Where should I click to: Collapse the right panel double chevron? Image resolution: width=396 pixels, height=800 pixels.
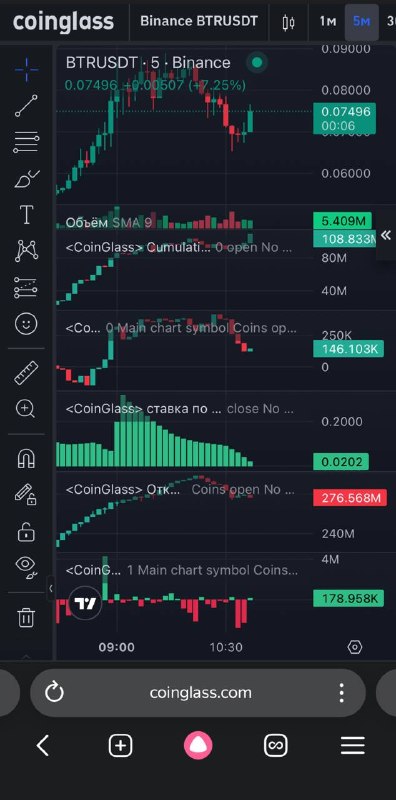tap(386, 235)
